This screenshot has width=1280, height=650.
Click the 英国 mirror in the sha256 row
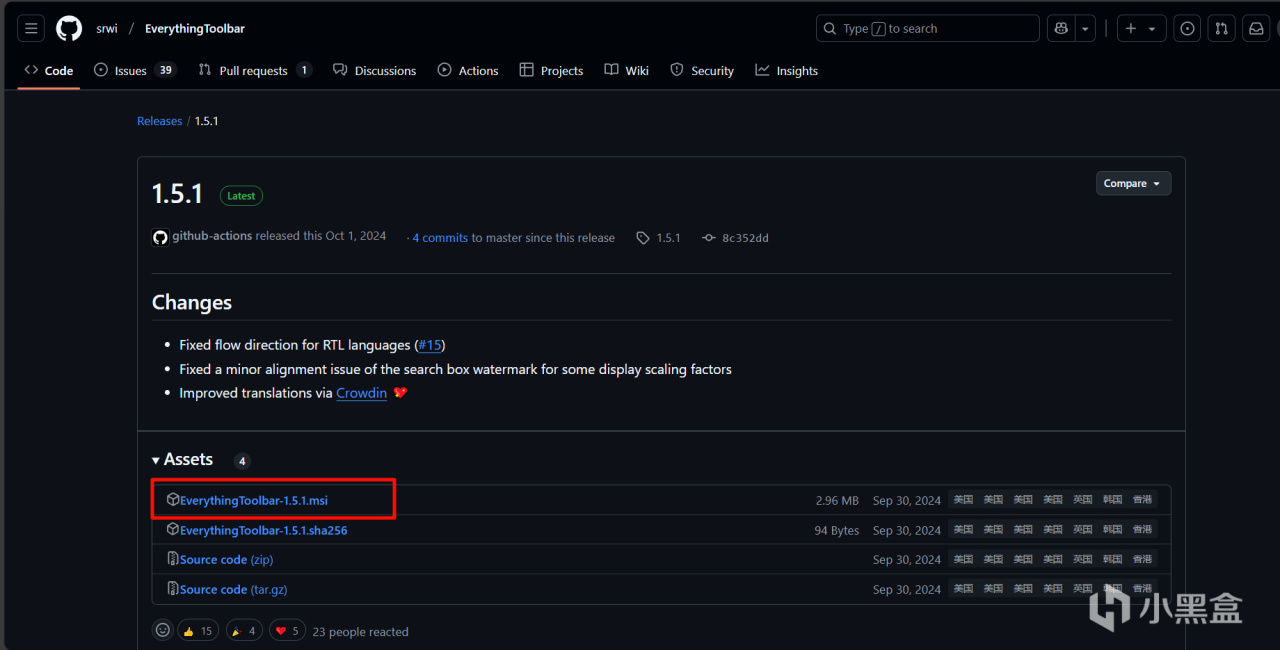pos(1083,530)
